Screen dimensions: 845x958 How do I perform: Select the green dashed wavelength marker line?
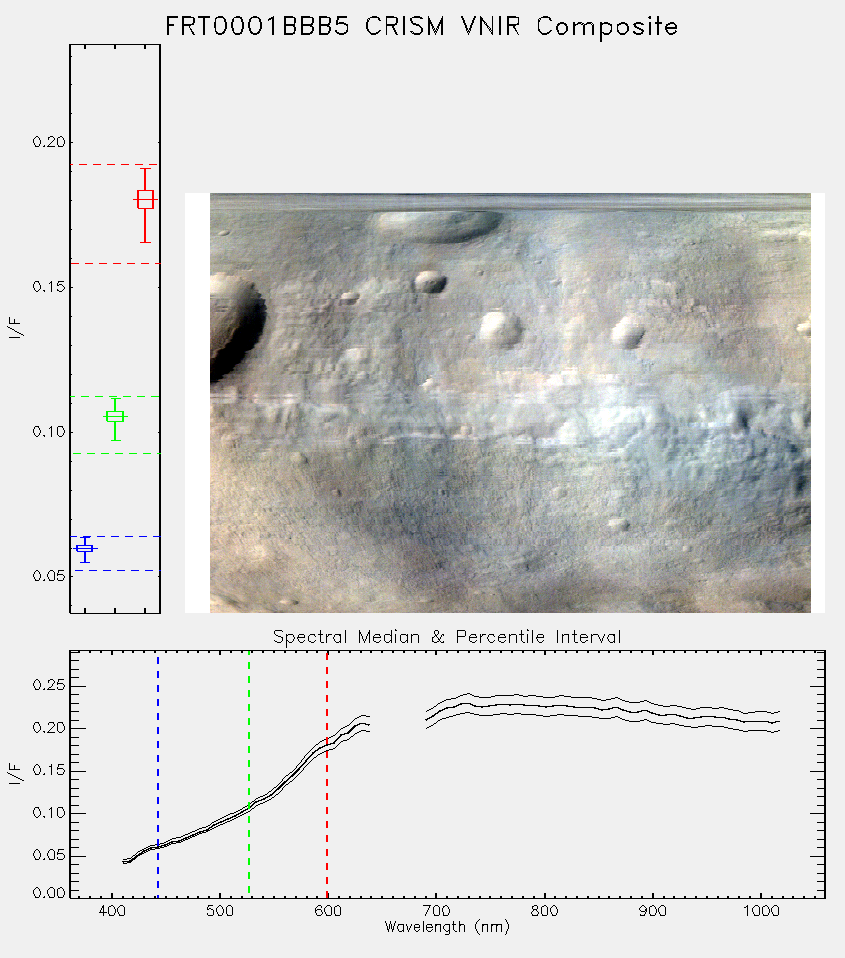pyautogui.click(x=249, y=775)
